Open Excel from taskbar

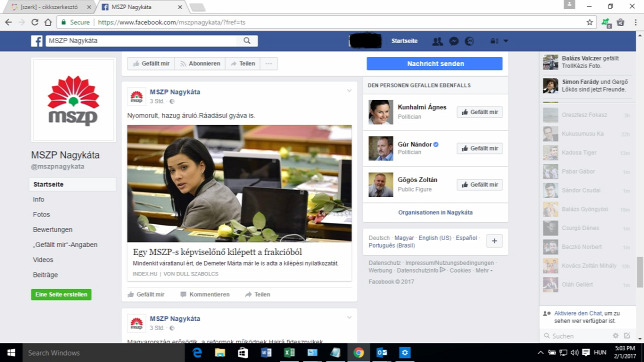(289, 353)
